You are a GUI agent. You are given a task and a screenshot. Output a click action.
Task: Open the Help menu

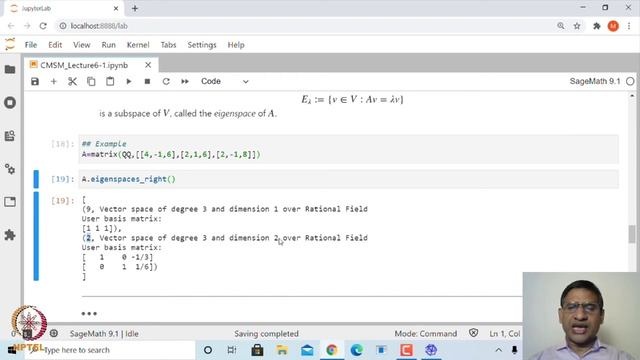pos(236,45)
